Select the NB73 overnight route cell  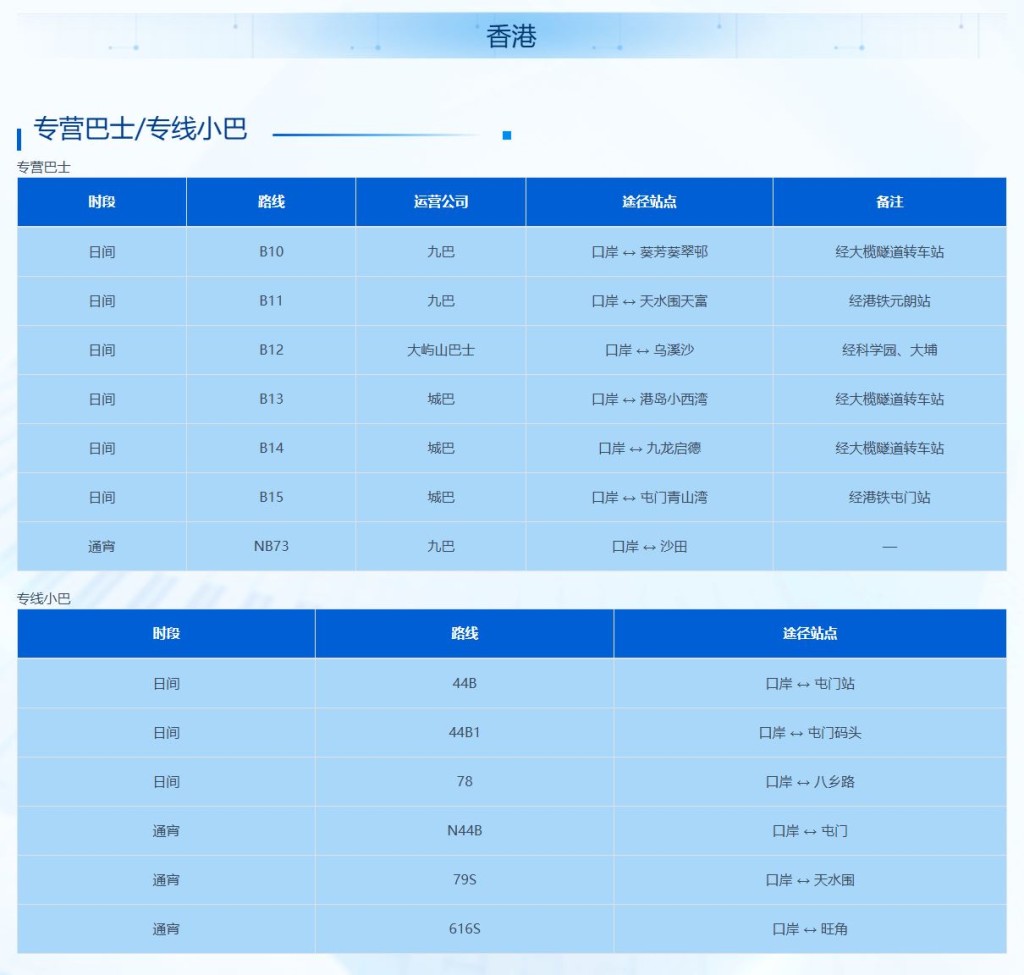(x=271, y=546)
